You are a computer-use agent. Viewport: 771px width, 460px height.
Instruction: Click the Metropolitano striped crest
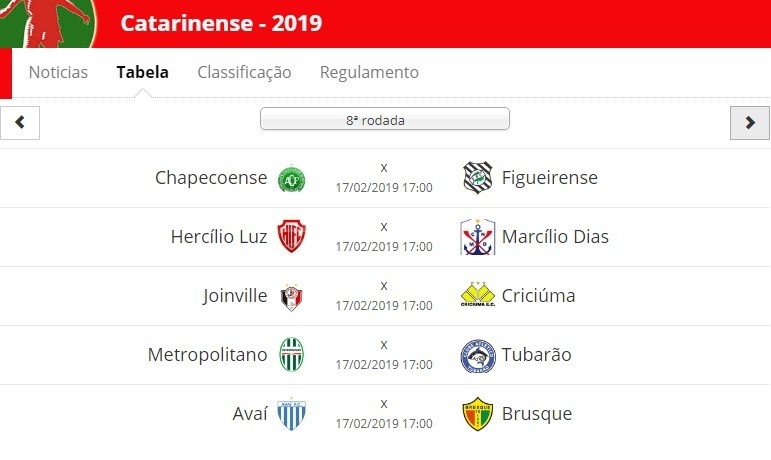[x=292, y=354]
